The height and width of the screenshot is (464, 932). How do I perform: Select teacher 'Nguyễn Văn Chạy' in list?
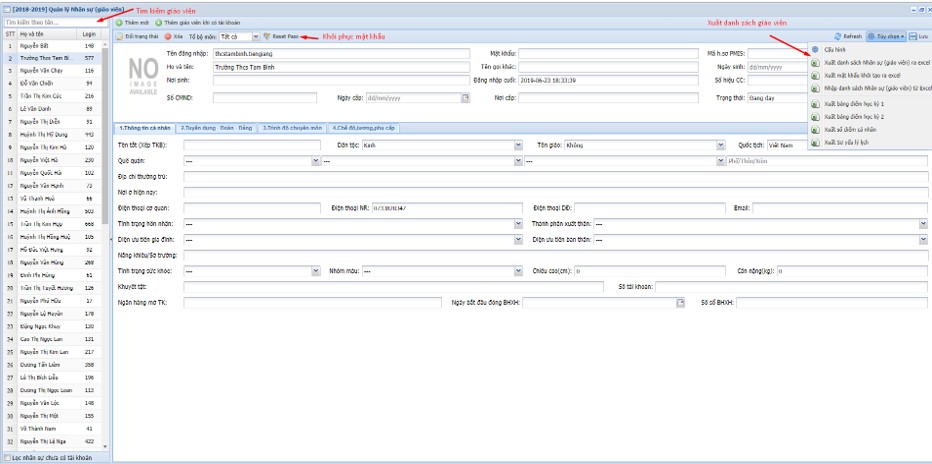click(42, 71)
